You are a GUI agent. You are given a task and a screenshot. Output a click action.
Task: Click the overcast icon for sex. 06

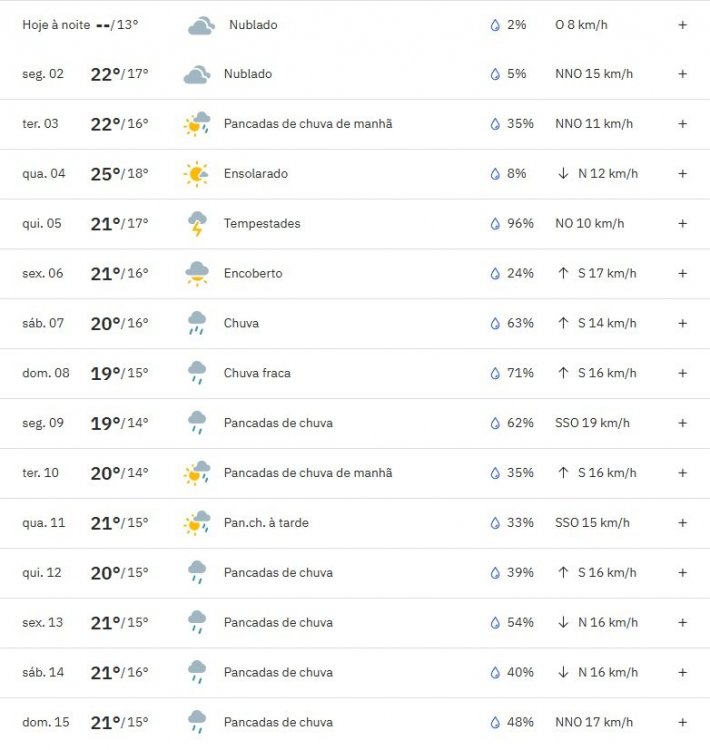[x=197, y=274]
